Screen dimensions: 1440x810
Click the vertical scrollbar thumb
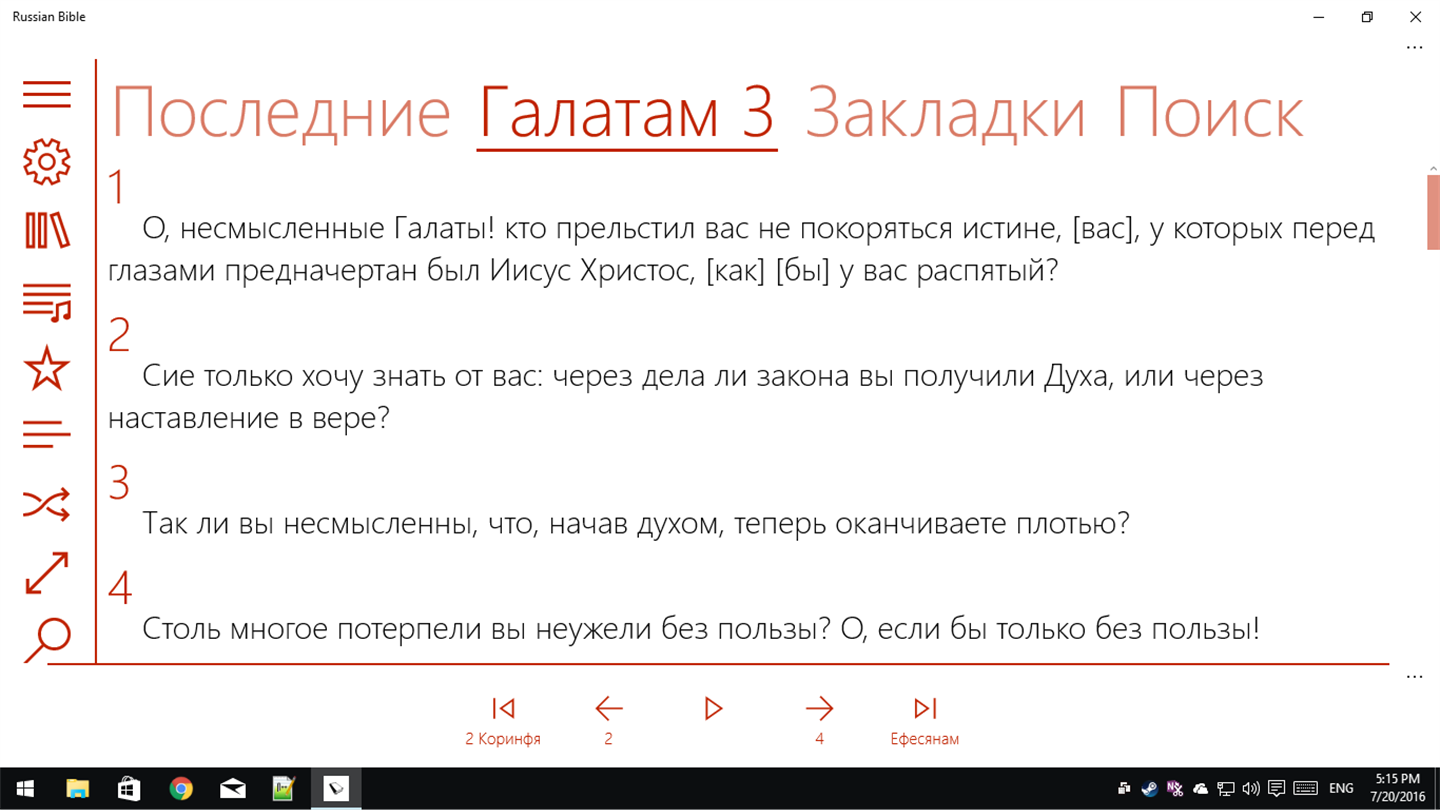[1433, 212]
